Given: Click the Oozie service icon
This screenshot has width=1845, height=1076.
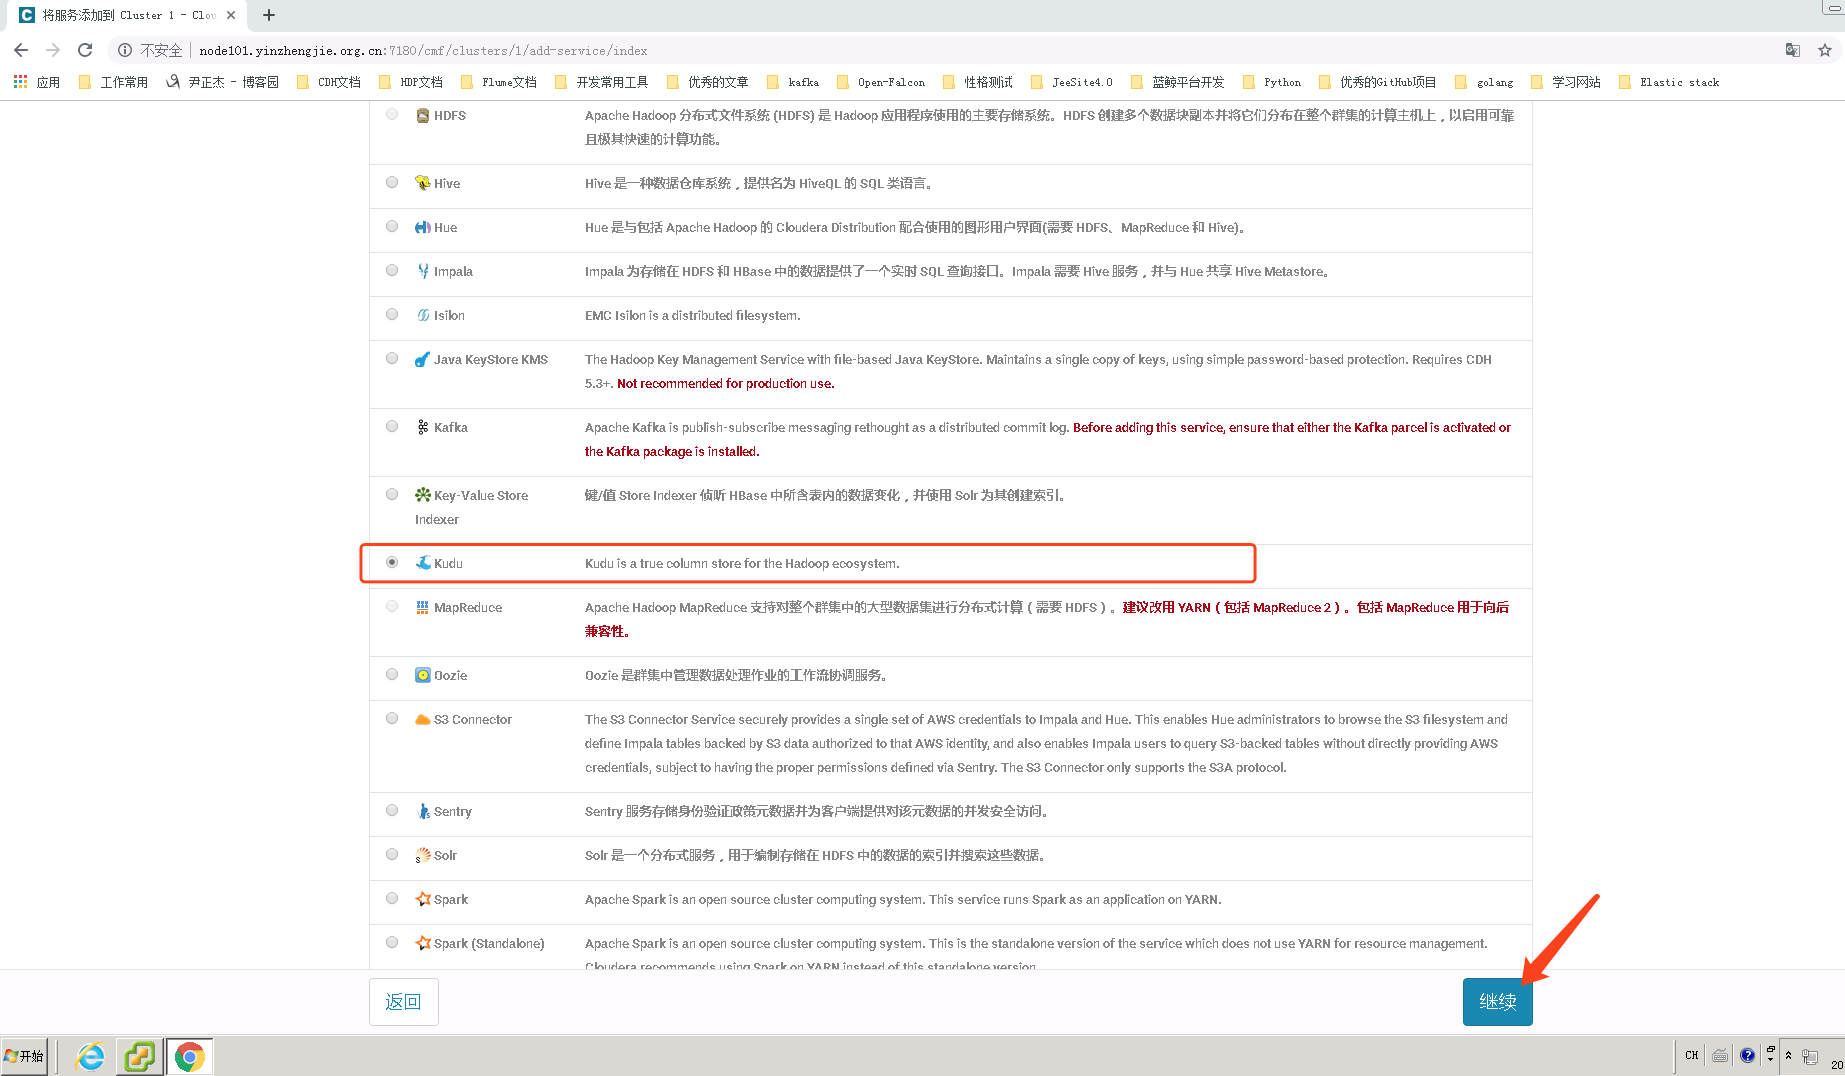Looking at the screenshot, I should coord(423,675).
